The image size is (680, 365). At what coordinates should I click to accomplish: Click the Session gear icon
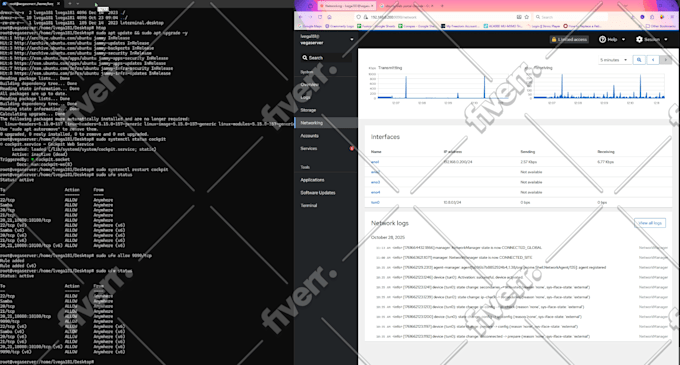639,39
